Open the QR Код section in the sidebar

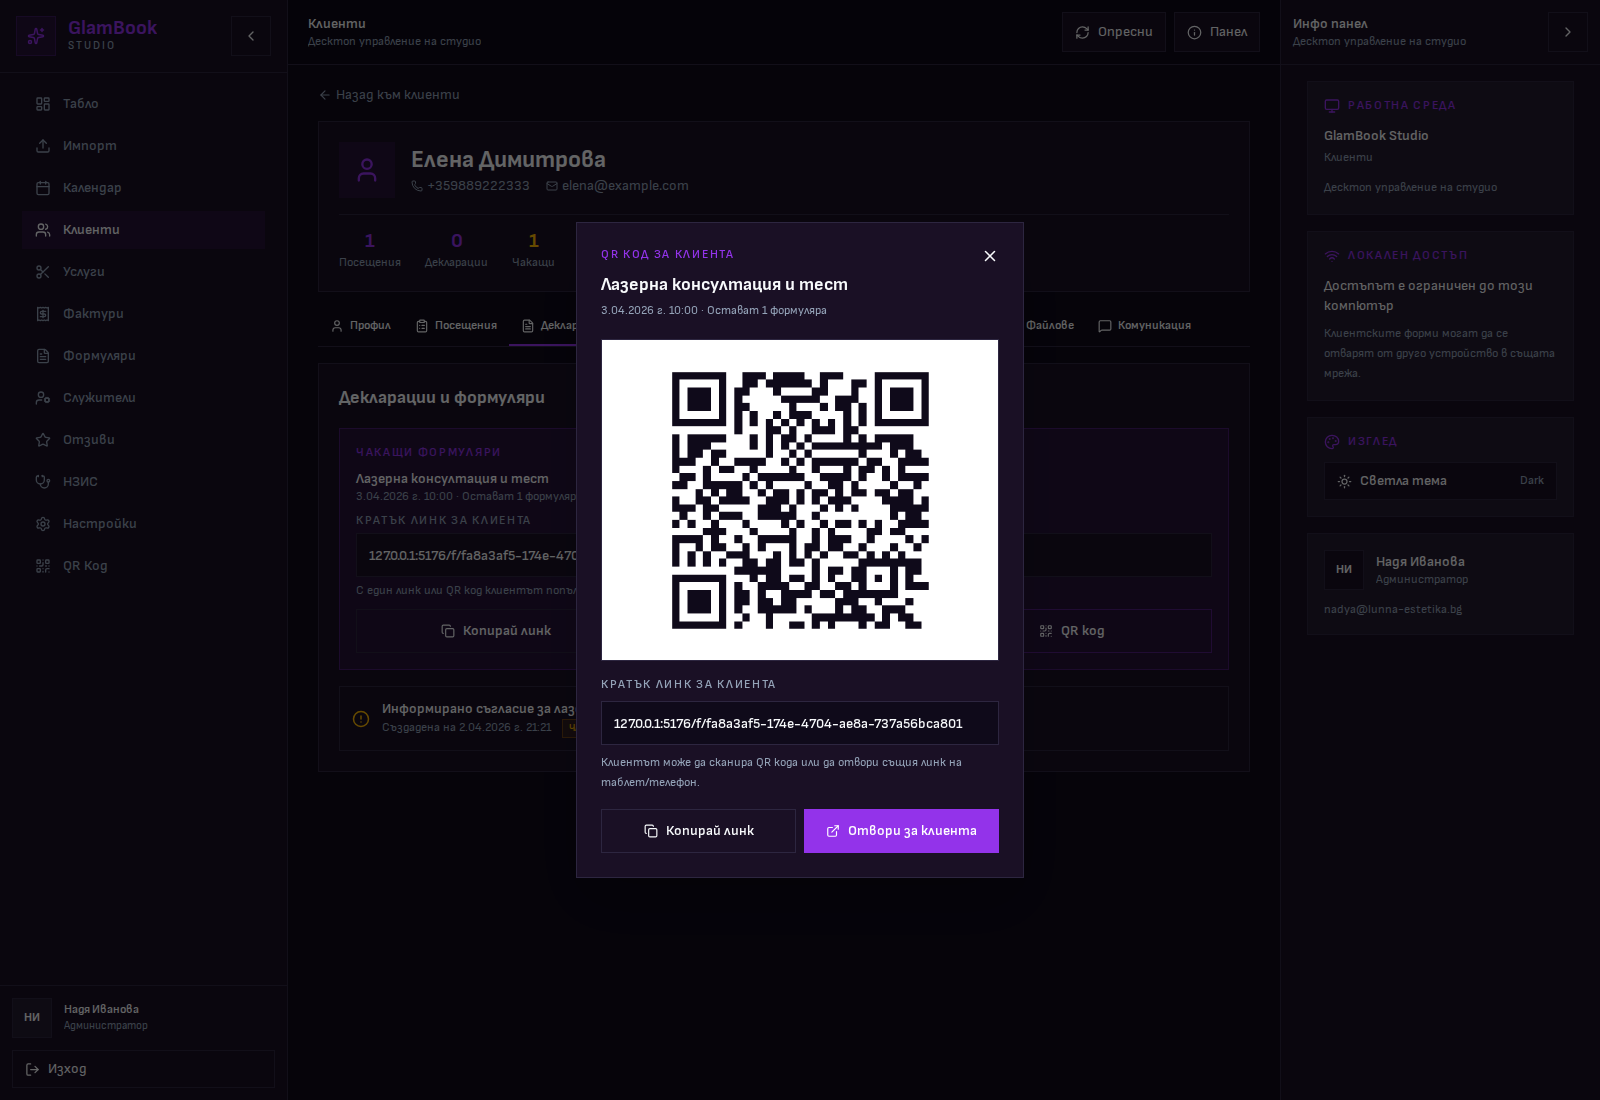coord(84,565)
